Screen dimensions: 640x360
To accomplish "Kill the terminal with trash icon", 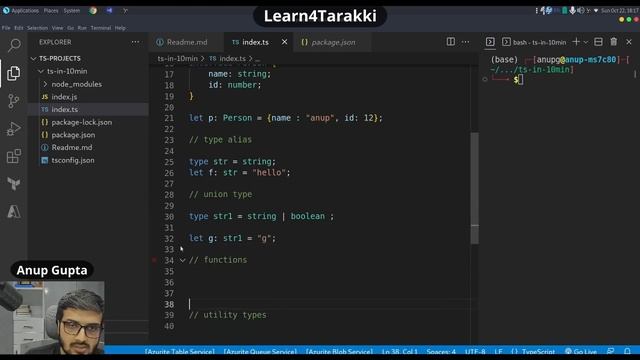I will pyautogui.click(x=613, y=42).
